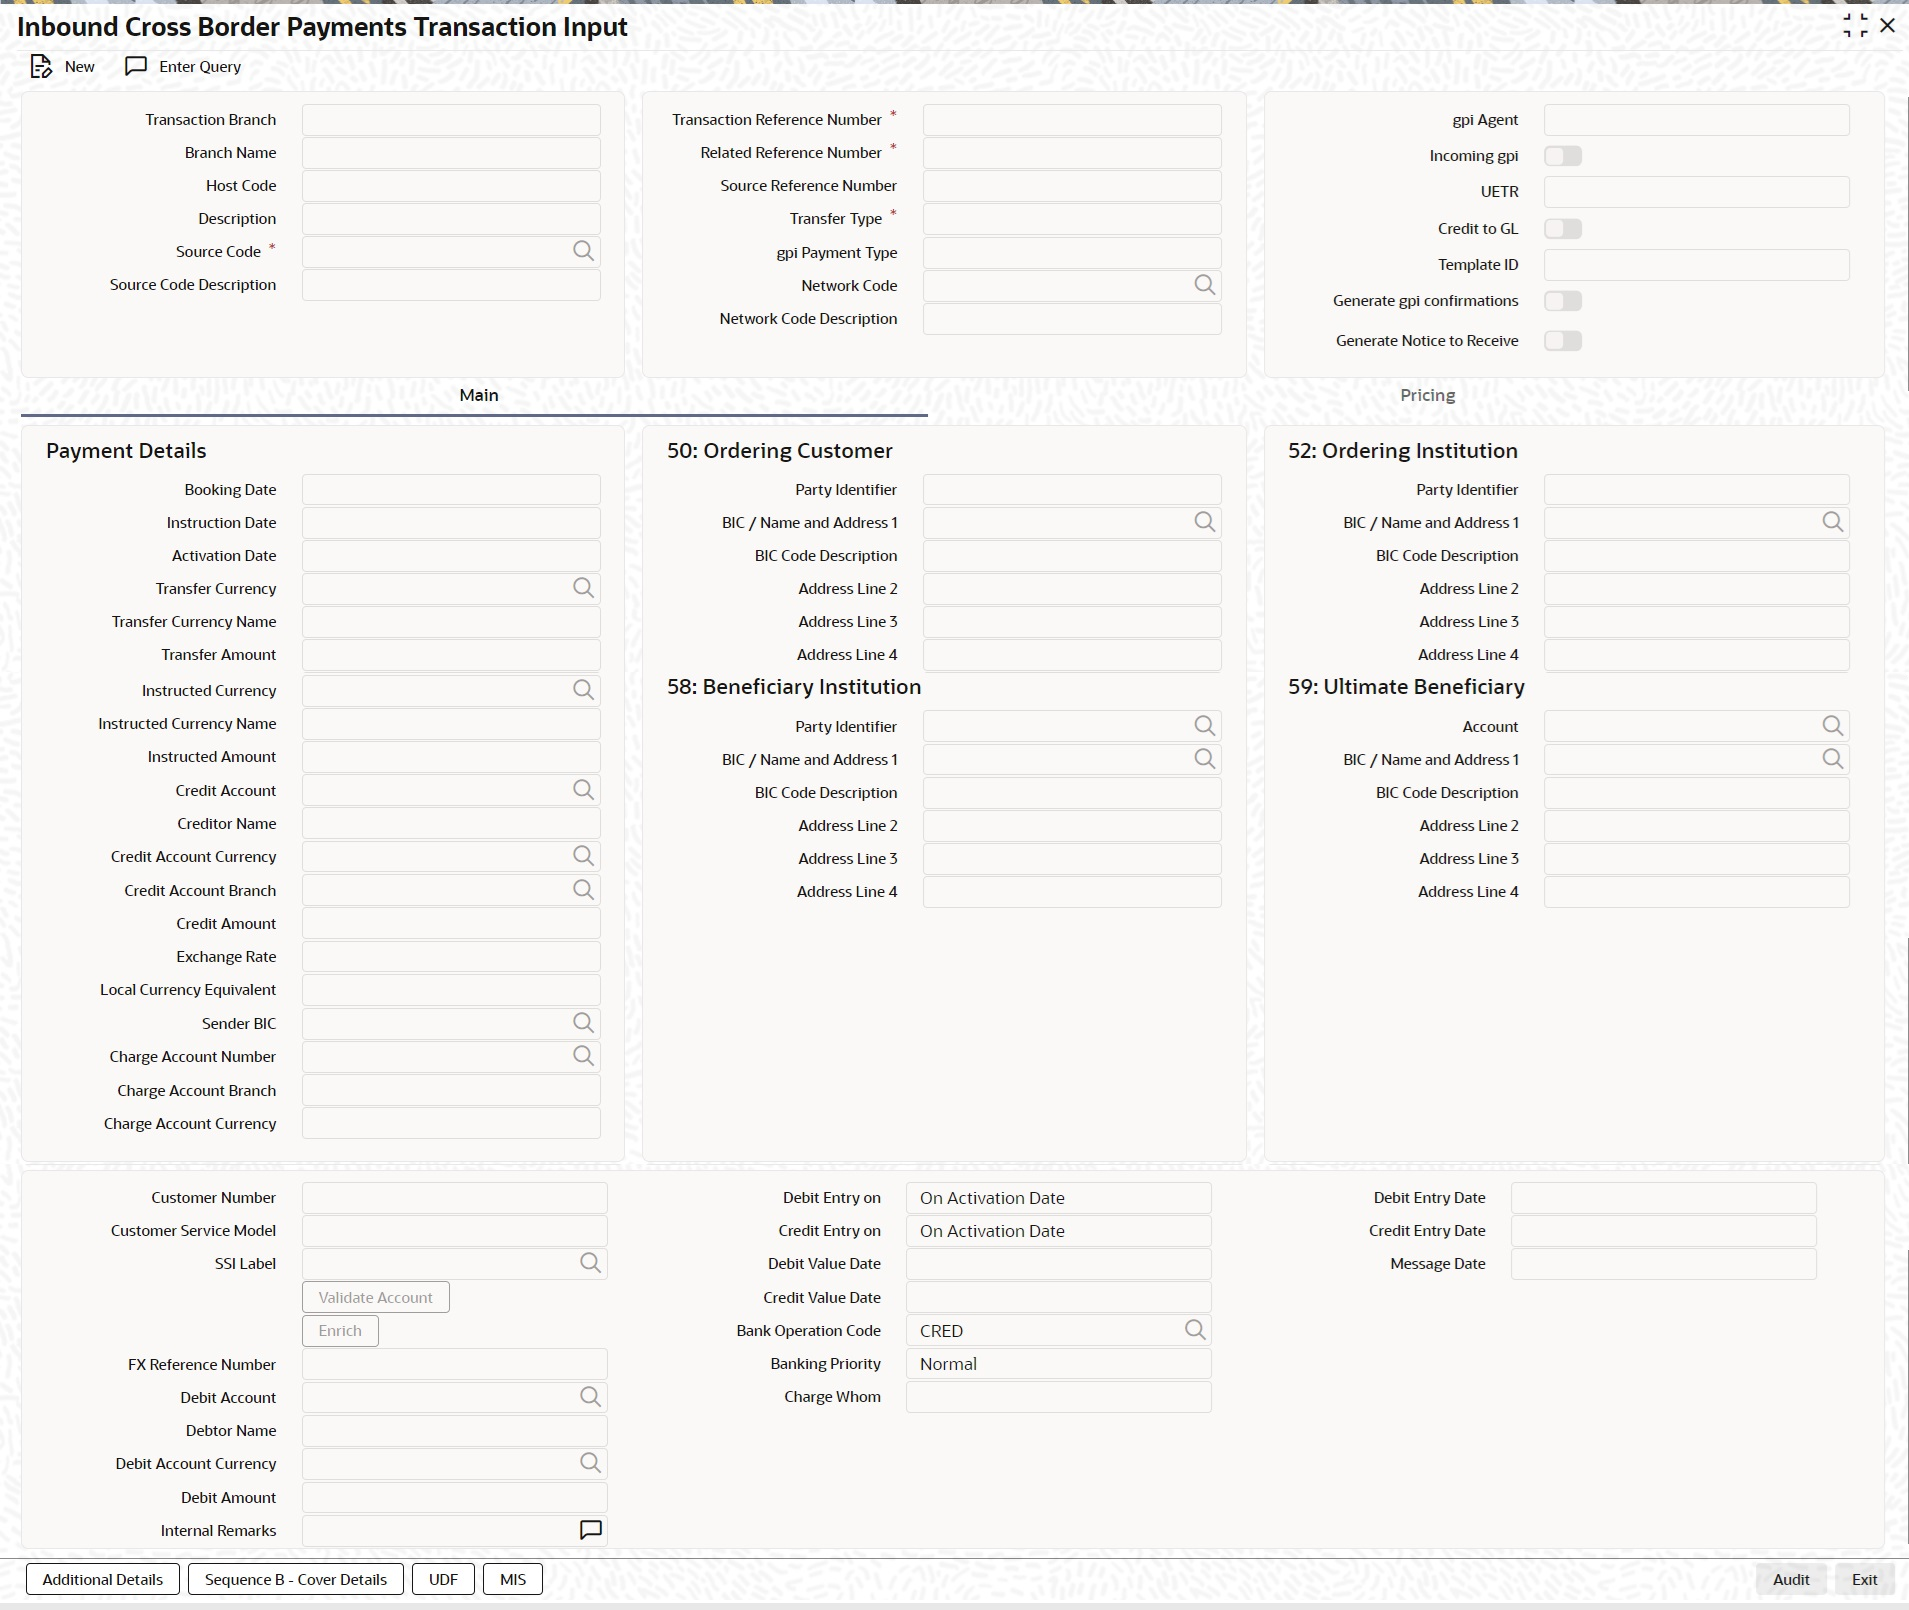Toggle Generate gpi confirmations switch

[x=1563, y=301]
